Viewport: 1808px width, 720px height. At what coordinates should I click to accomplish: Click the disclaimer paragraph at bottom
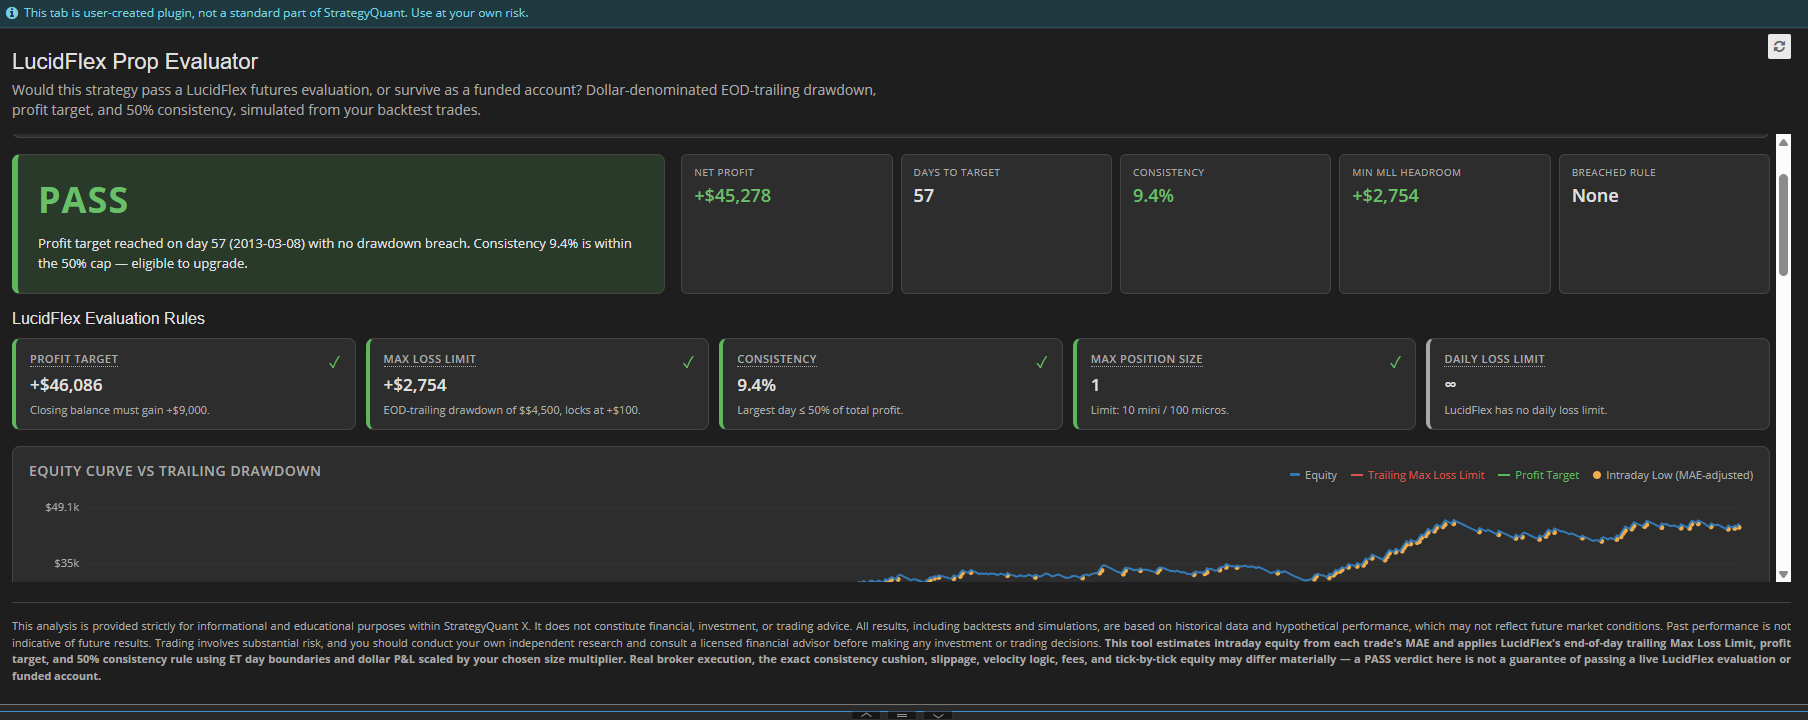[x=901, y=651]
